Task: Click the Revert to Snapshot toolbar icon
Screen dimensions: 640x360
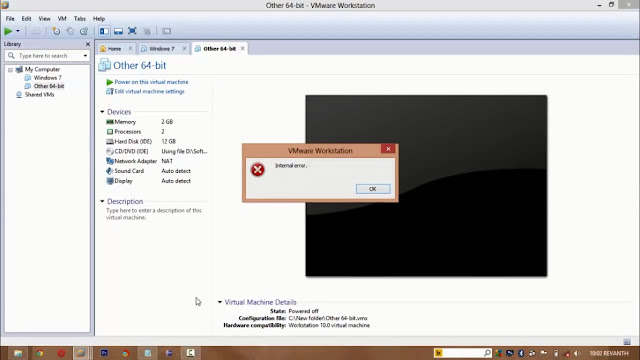Action: (x=70, y=31)
